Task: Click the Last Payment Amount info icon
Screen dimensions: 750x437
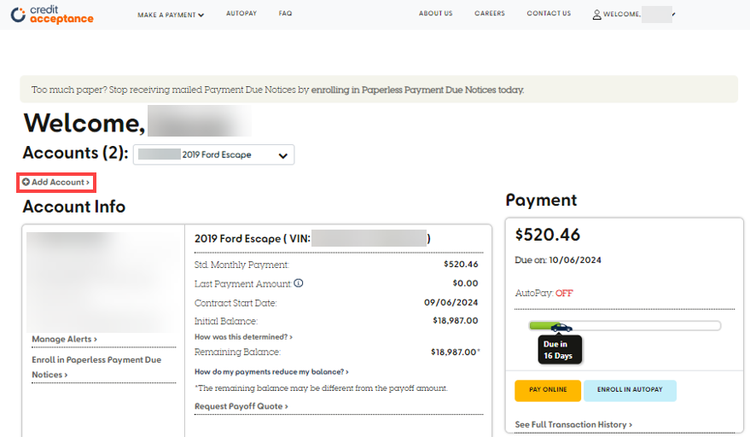Action: tap(299, 283)
